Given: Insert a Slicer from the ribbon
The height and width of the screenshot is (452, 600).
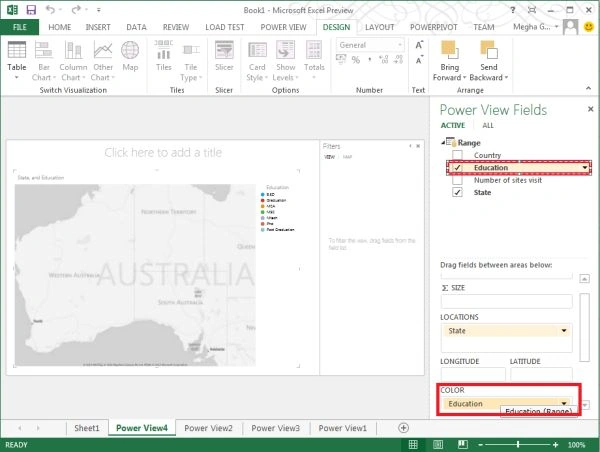Looking at the screenshot, I should point(224,50).
